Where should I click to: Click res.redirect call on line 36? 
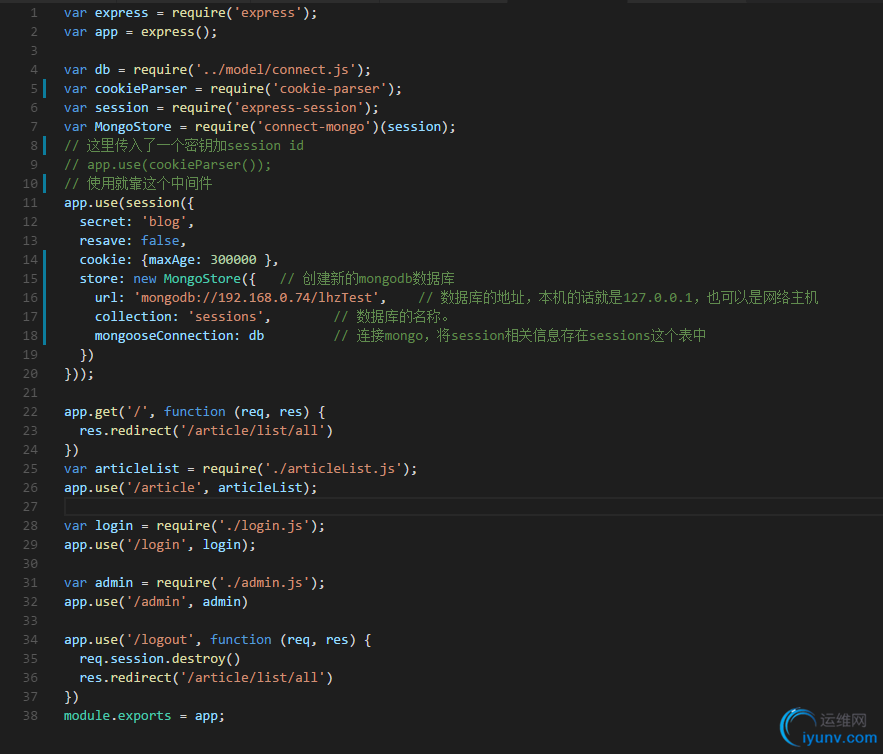206,678
